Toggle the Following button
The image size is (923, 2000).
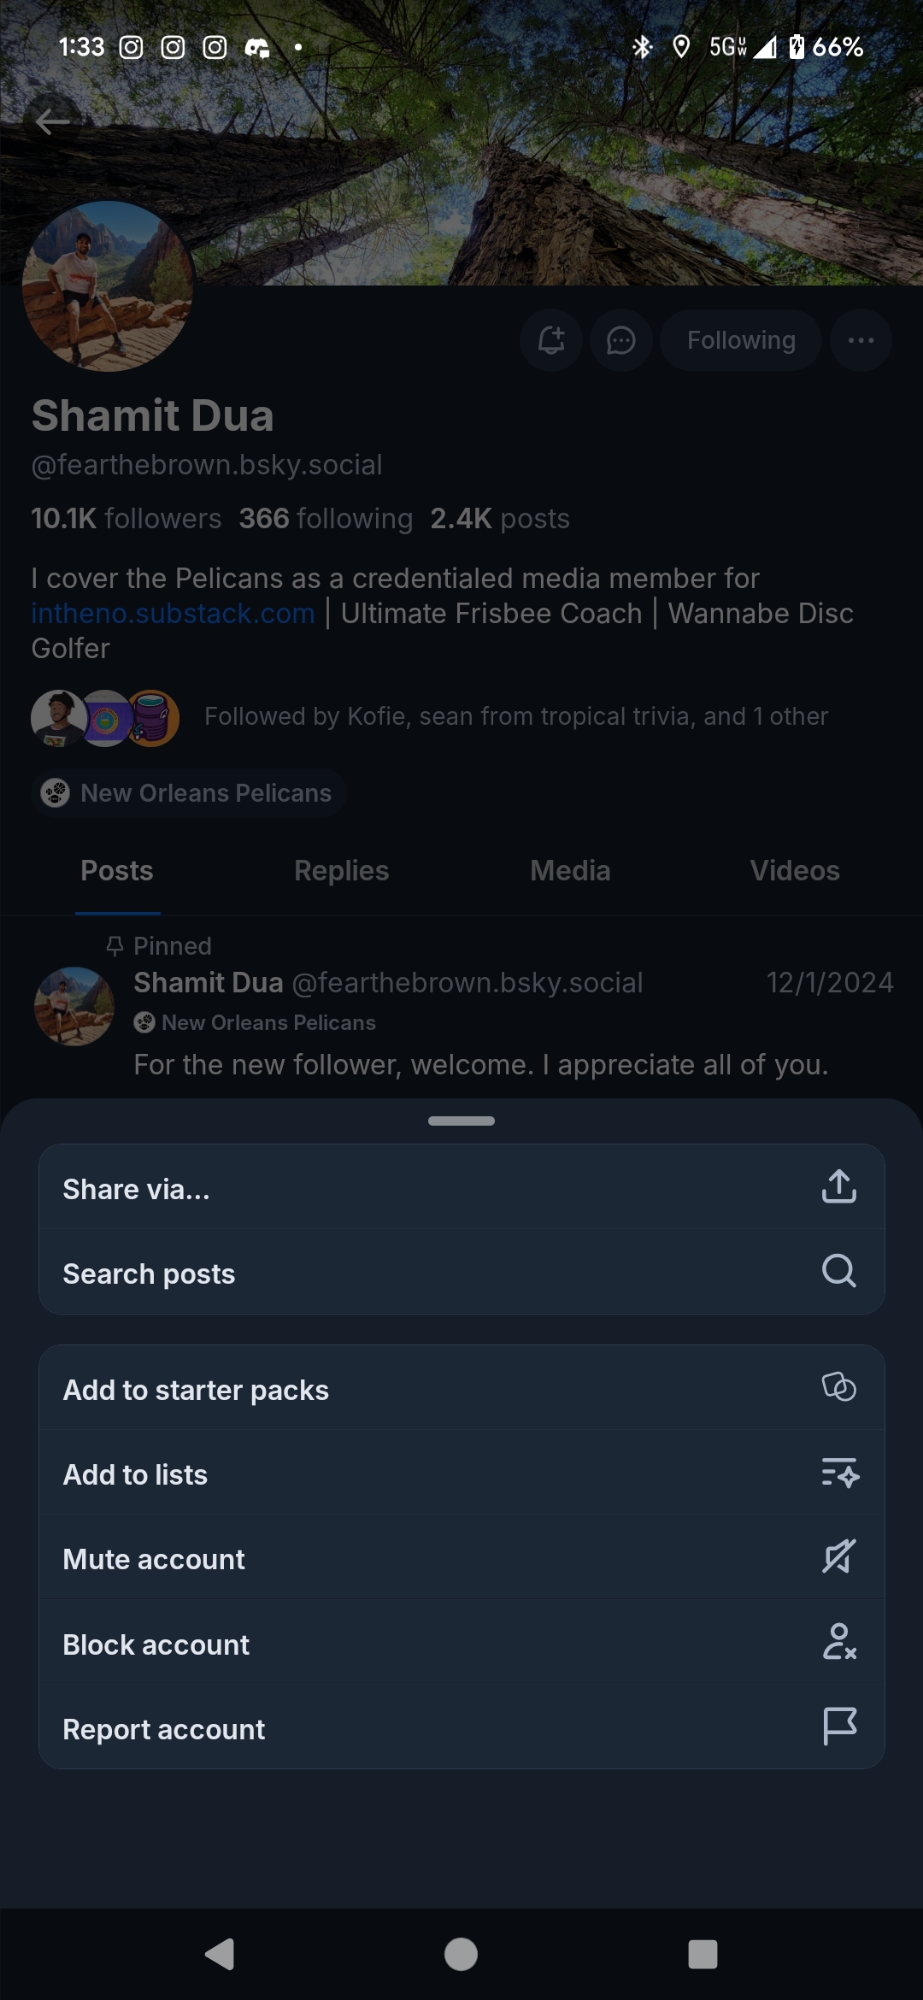click(x=741, y=341)
